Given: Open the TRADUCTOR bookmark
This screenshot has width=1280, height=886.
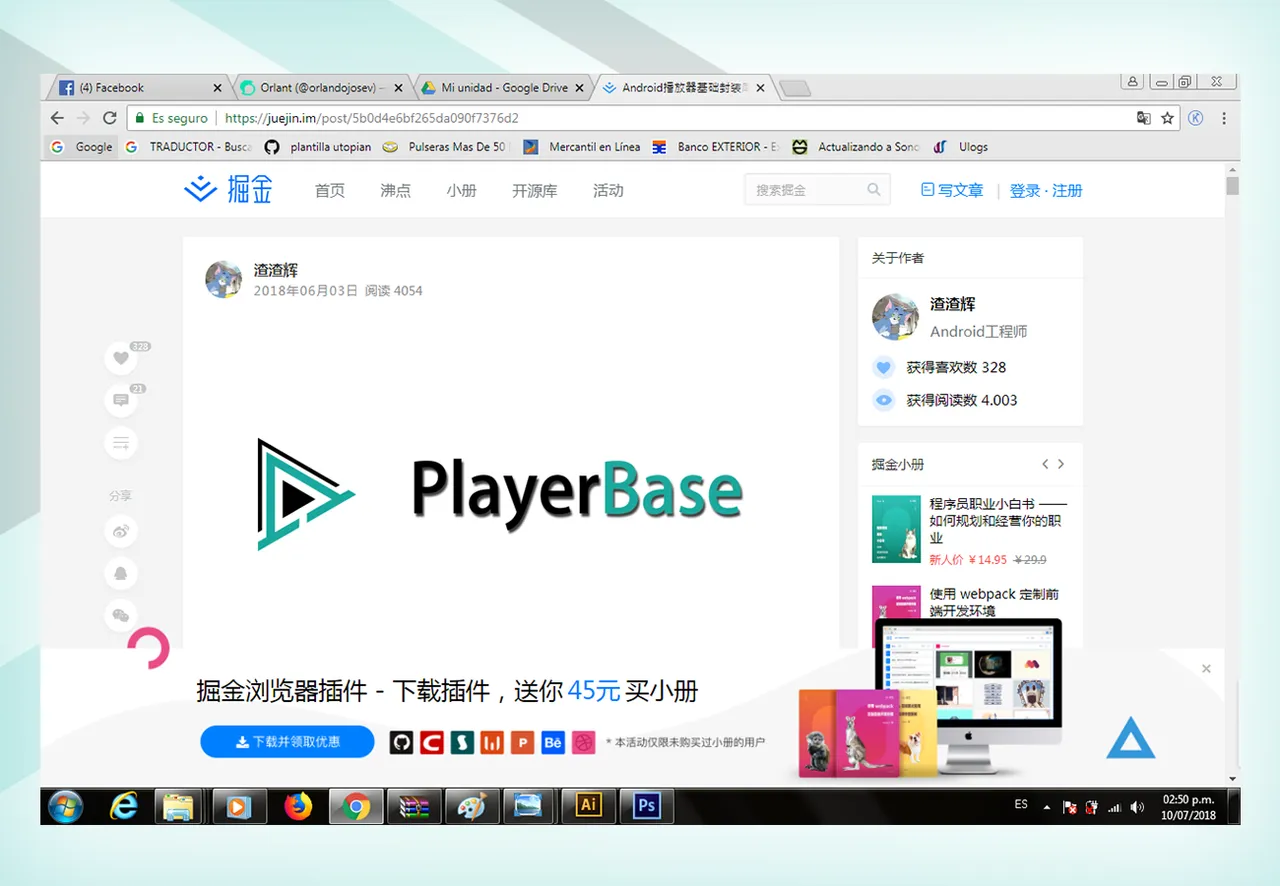Looking at the screenshot, I should pos(189,147).
